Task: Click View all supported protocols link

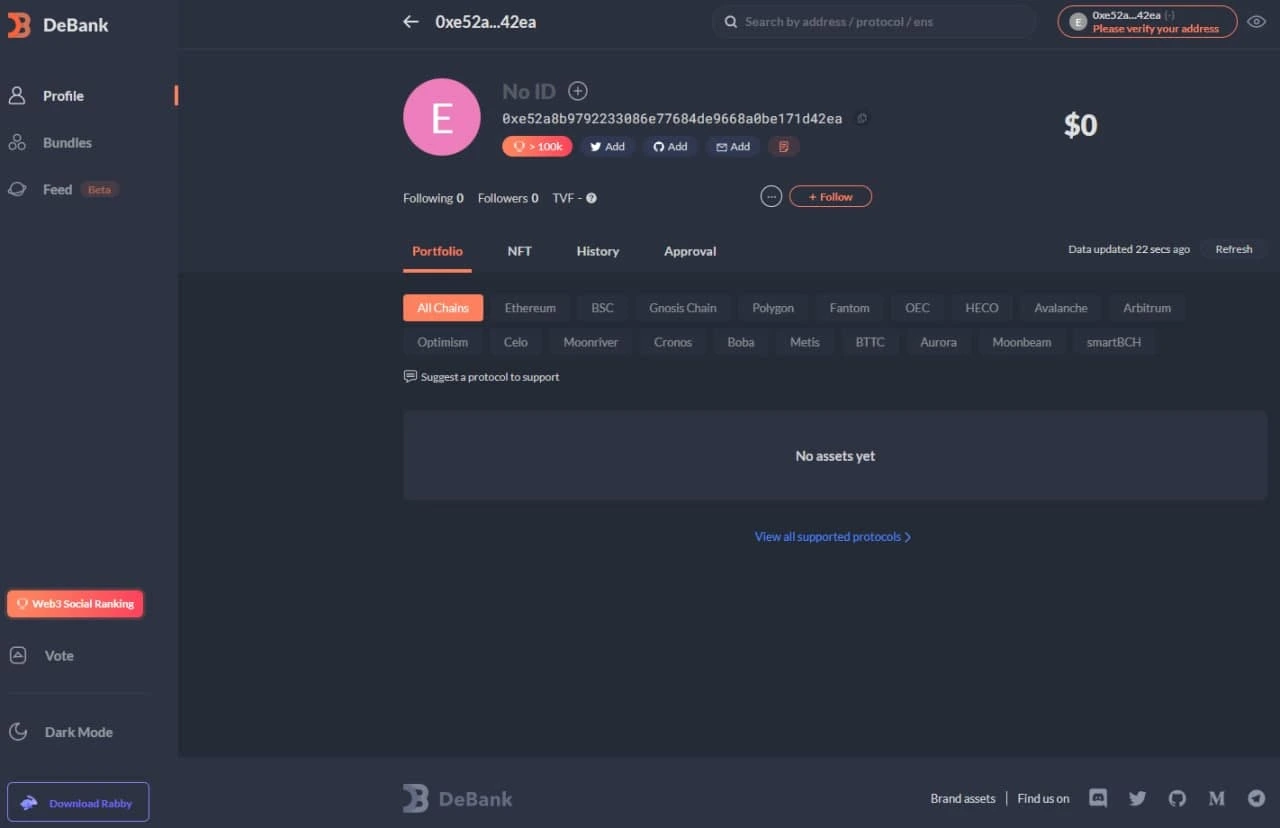Action: [833, 536]
